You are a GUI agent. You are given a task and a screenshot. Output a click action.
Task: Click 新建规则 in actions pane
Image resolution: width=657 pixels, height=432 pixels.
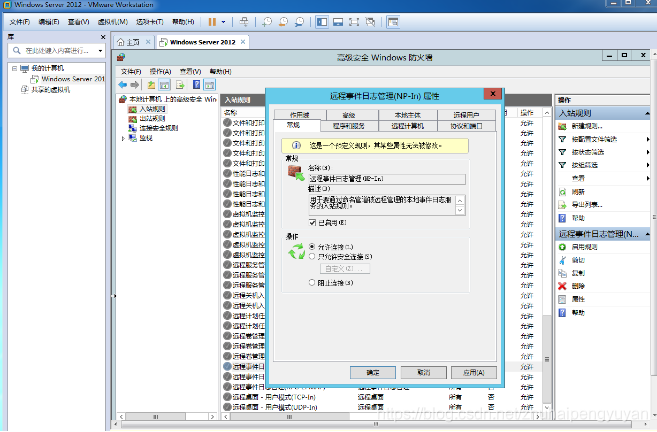point(587,126)
